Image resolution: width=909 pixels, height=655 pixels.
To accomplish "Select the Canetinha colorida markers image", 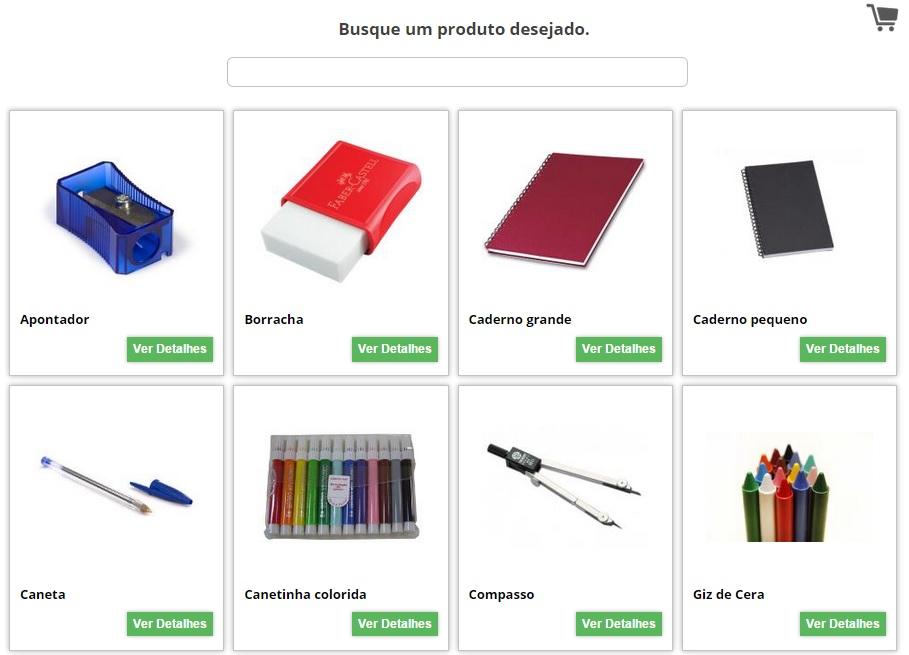I will pyautogui.click(x=341, y=487).
